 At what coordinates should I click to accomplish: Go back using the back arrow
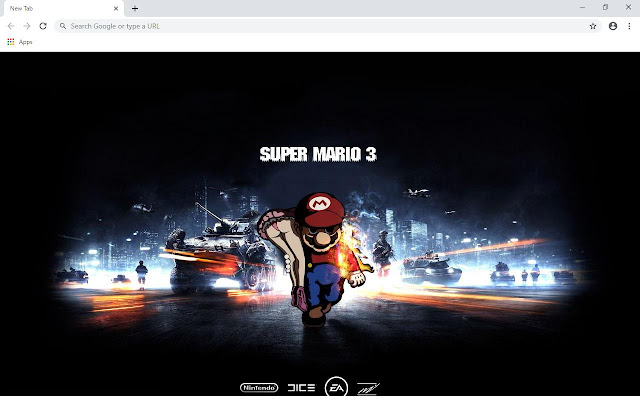click(x=11, y=26)
